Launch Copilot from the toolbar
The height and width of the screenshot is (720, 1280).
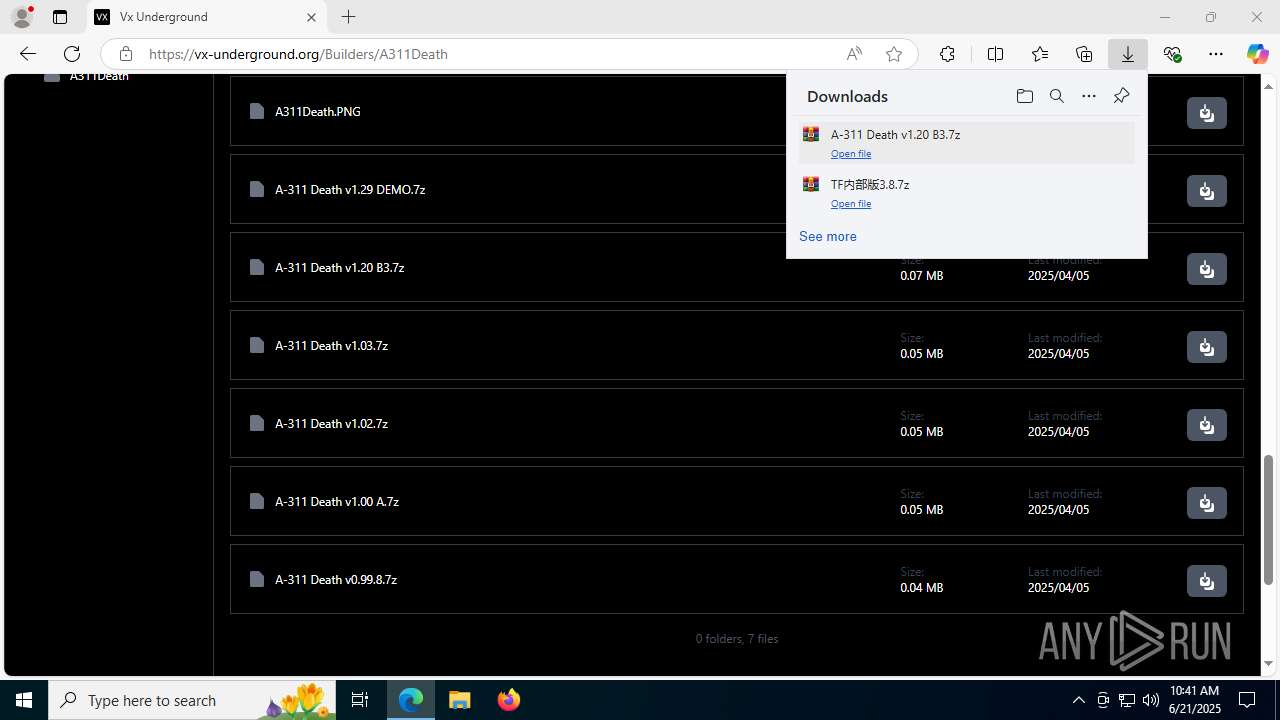click(1257, 54)
